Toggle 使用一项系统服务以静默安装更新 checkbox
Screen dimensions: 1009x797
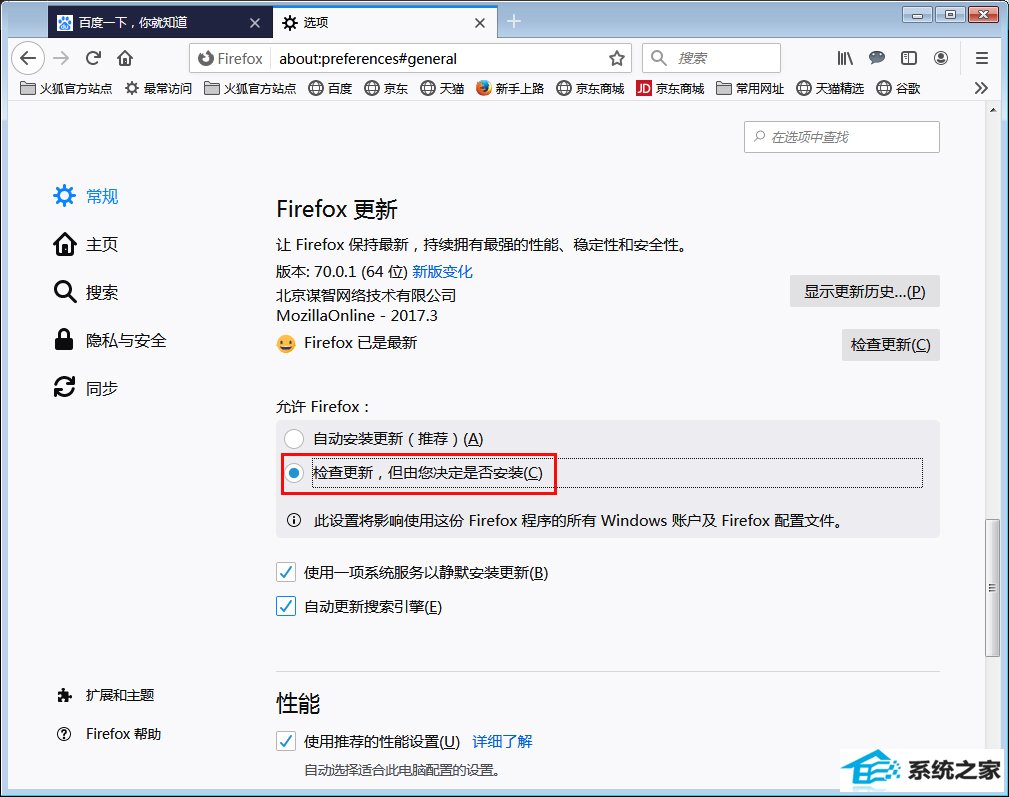pyautogui.click(x=286, y=572)
